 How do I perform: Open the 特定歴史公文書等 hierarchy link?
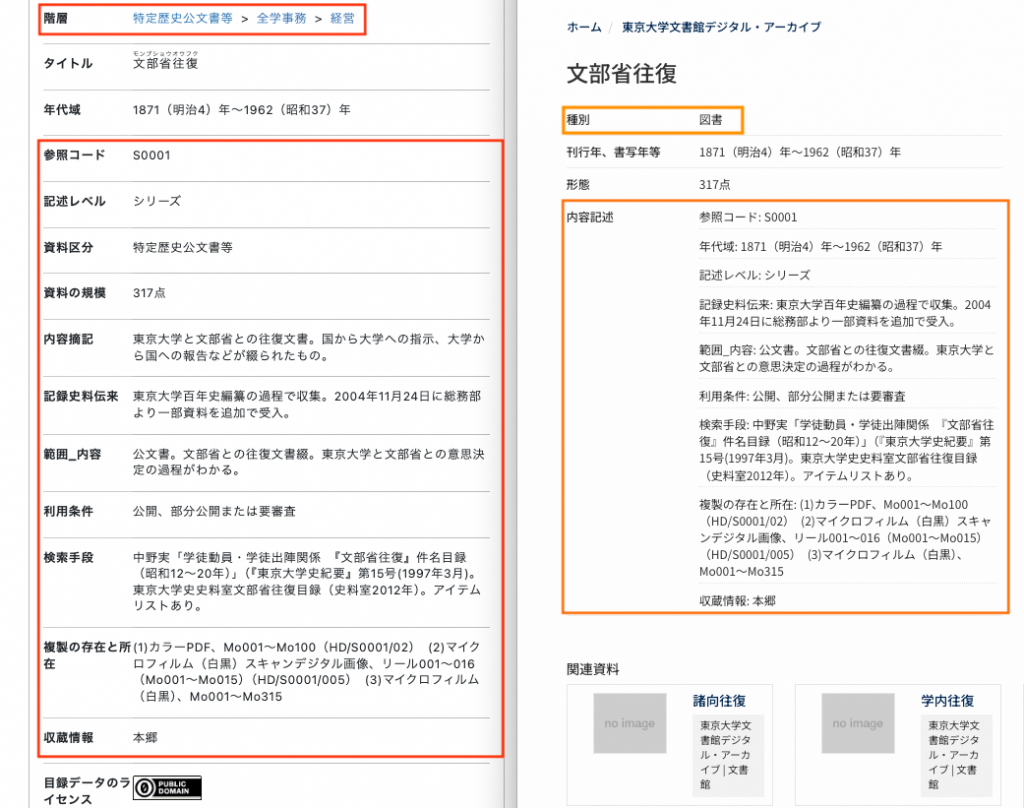pos(183,18)
